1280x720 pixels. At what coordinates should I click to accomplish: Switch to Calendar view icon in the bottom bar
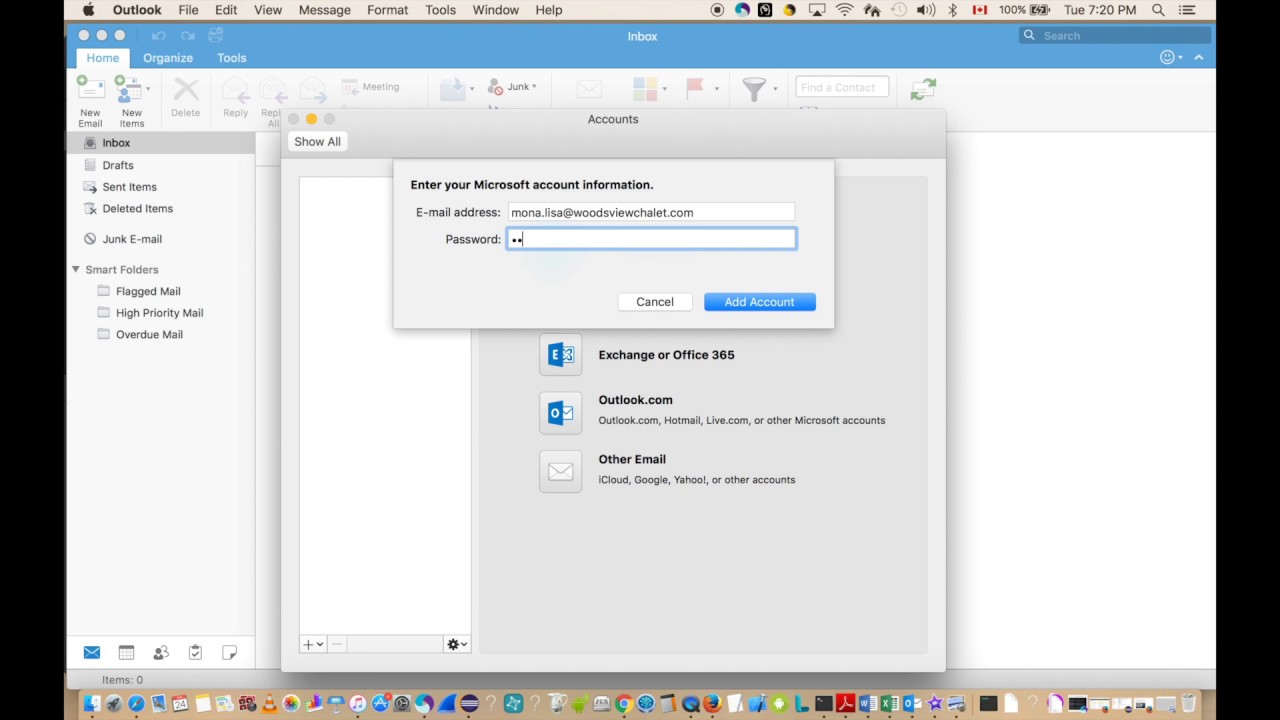tap(126, 652)
